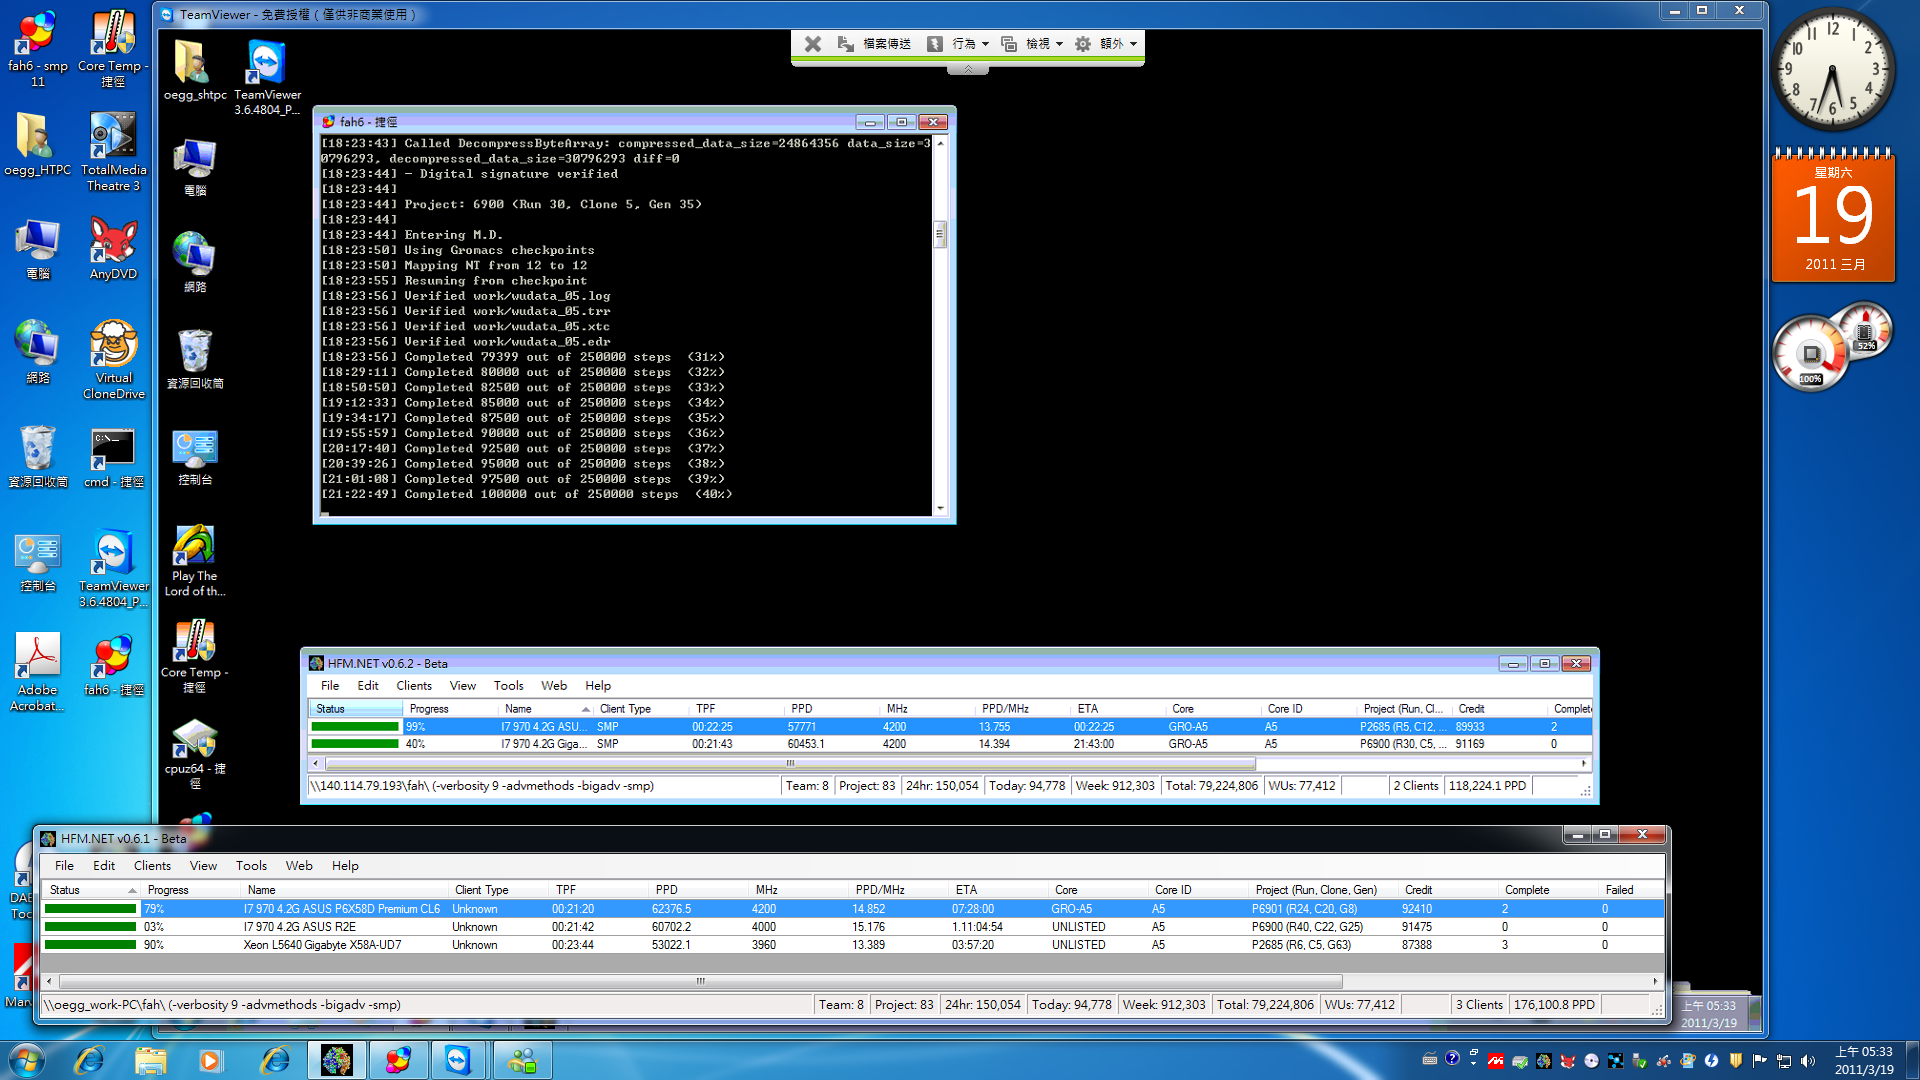Screen dimensions: 1920x1080
Task: Open the fah6 - smp 11 desktop shortcut
Action: (38, 48)
